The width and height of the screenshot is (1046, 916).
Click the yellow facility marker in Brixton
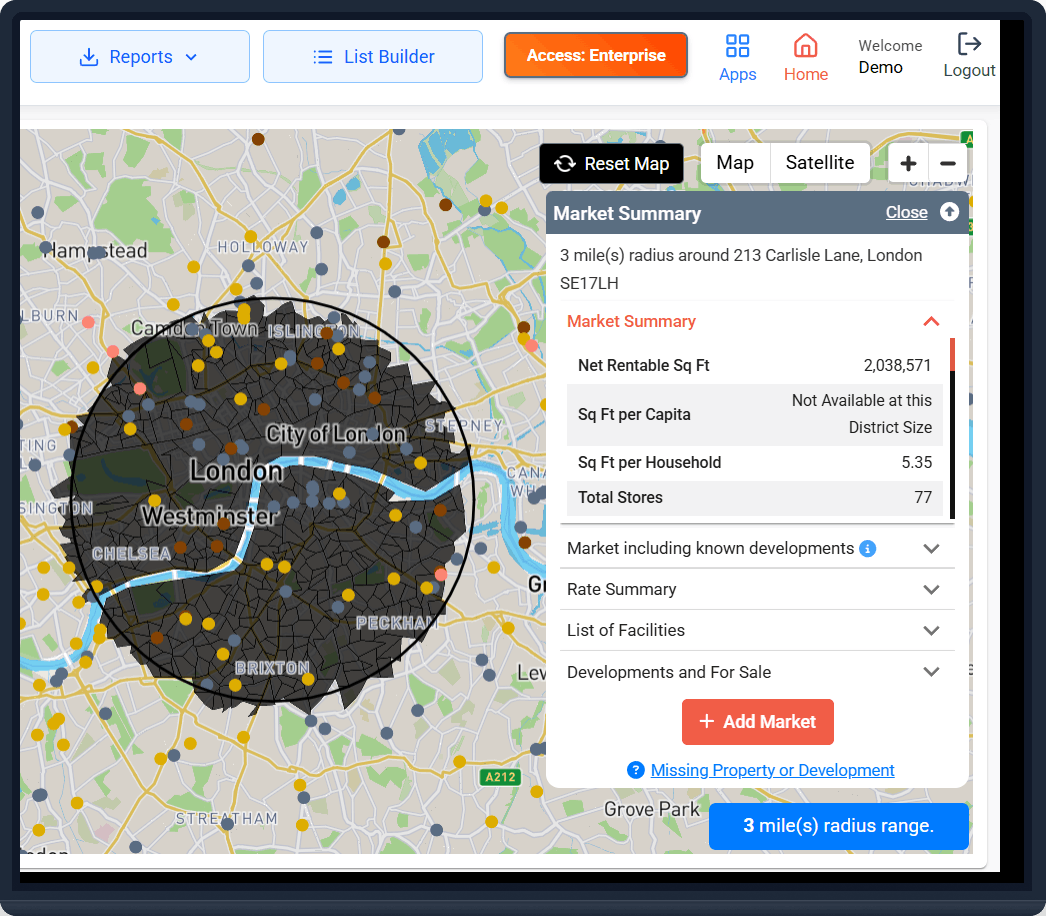tap(308, 679)
